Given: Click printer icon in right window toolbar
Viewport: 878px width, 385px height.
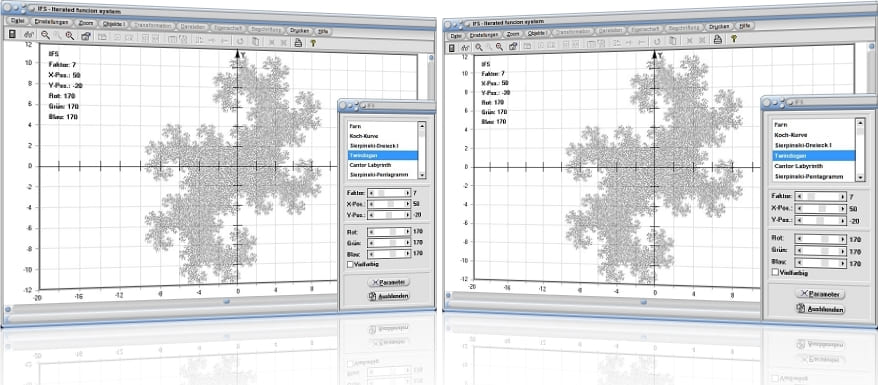Looking at the screenshot, I should pos(717,39).
